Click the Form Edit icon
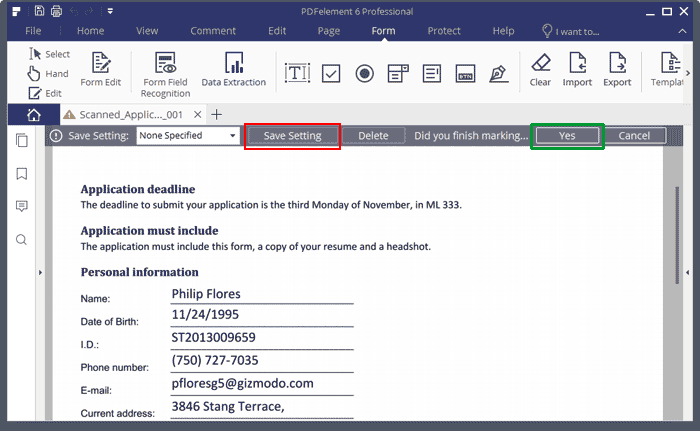Viewport: 700px width, 431px height. (100, 68)
